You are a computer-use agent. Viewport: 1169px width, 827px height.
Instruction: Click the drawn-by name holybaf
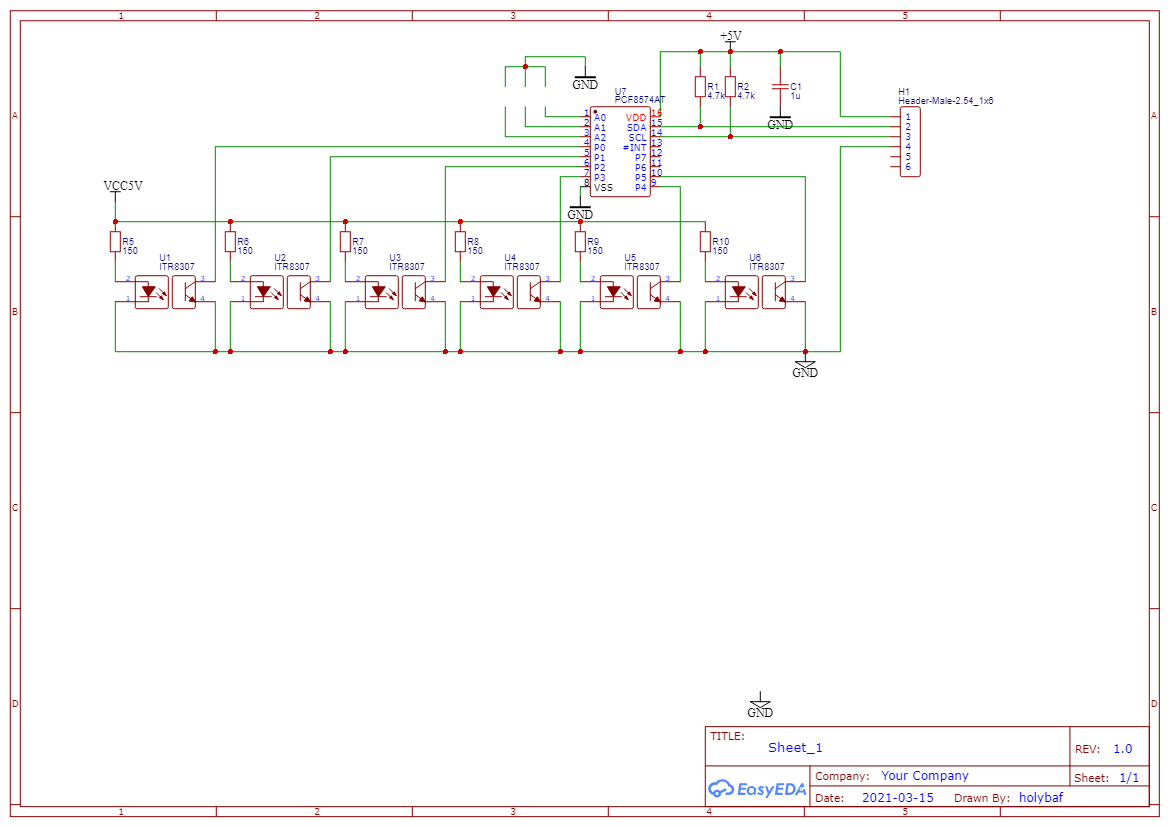[1041, 798]
